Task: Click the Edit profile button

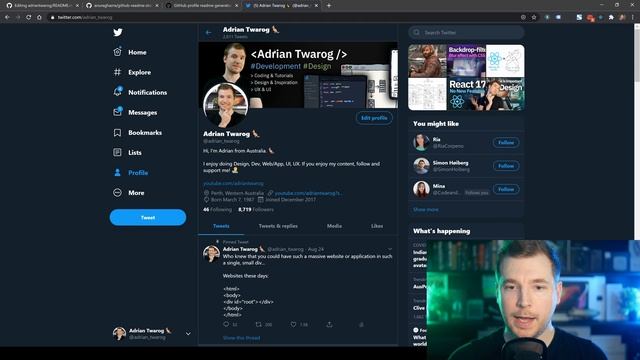Action: point(374,118)
